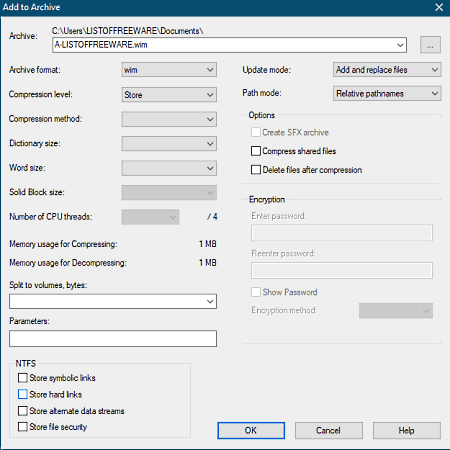Image resolution: width=450 pixels, height=450 pixels.
Task: Expand the Split to volumes dropdown arrow
Action: (210, 301)
